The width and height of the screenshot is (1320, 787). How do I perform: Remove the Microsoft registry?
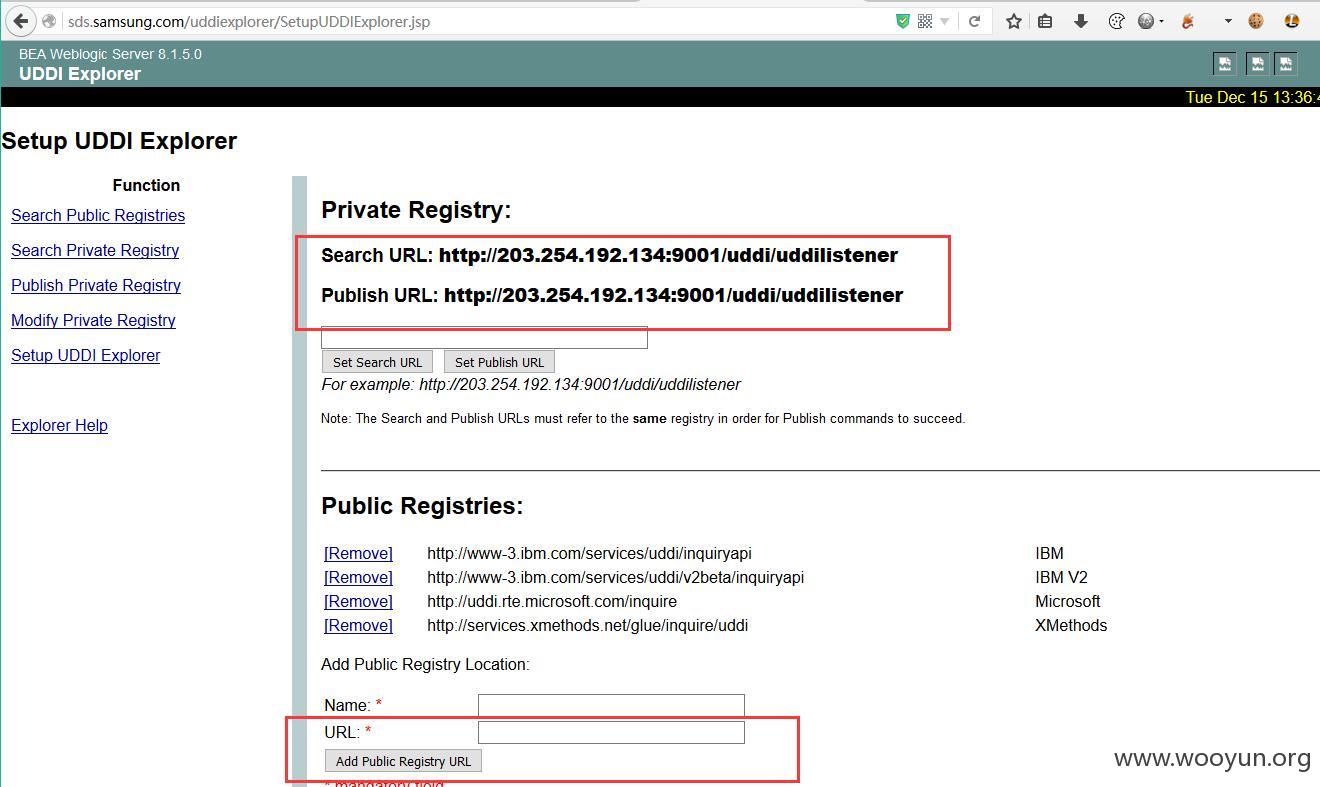point(358,601)
